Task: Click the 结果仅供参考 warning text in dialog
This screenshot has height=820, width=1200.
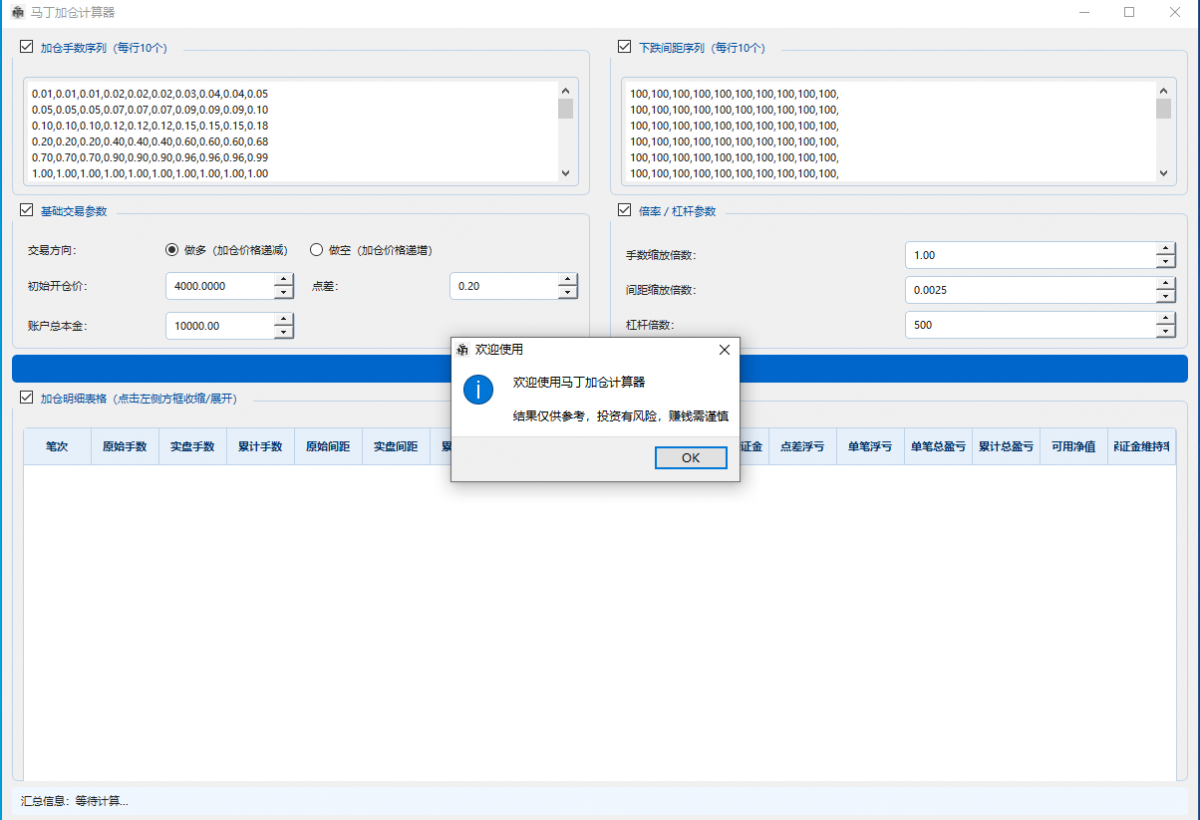Action: tap(620, 416)
